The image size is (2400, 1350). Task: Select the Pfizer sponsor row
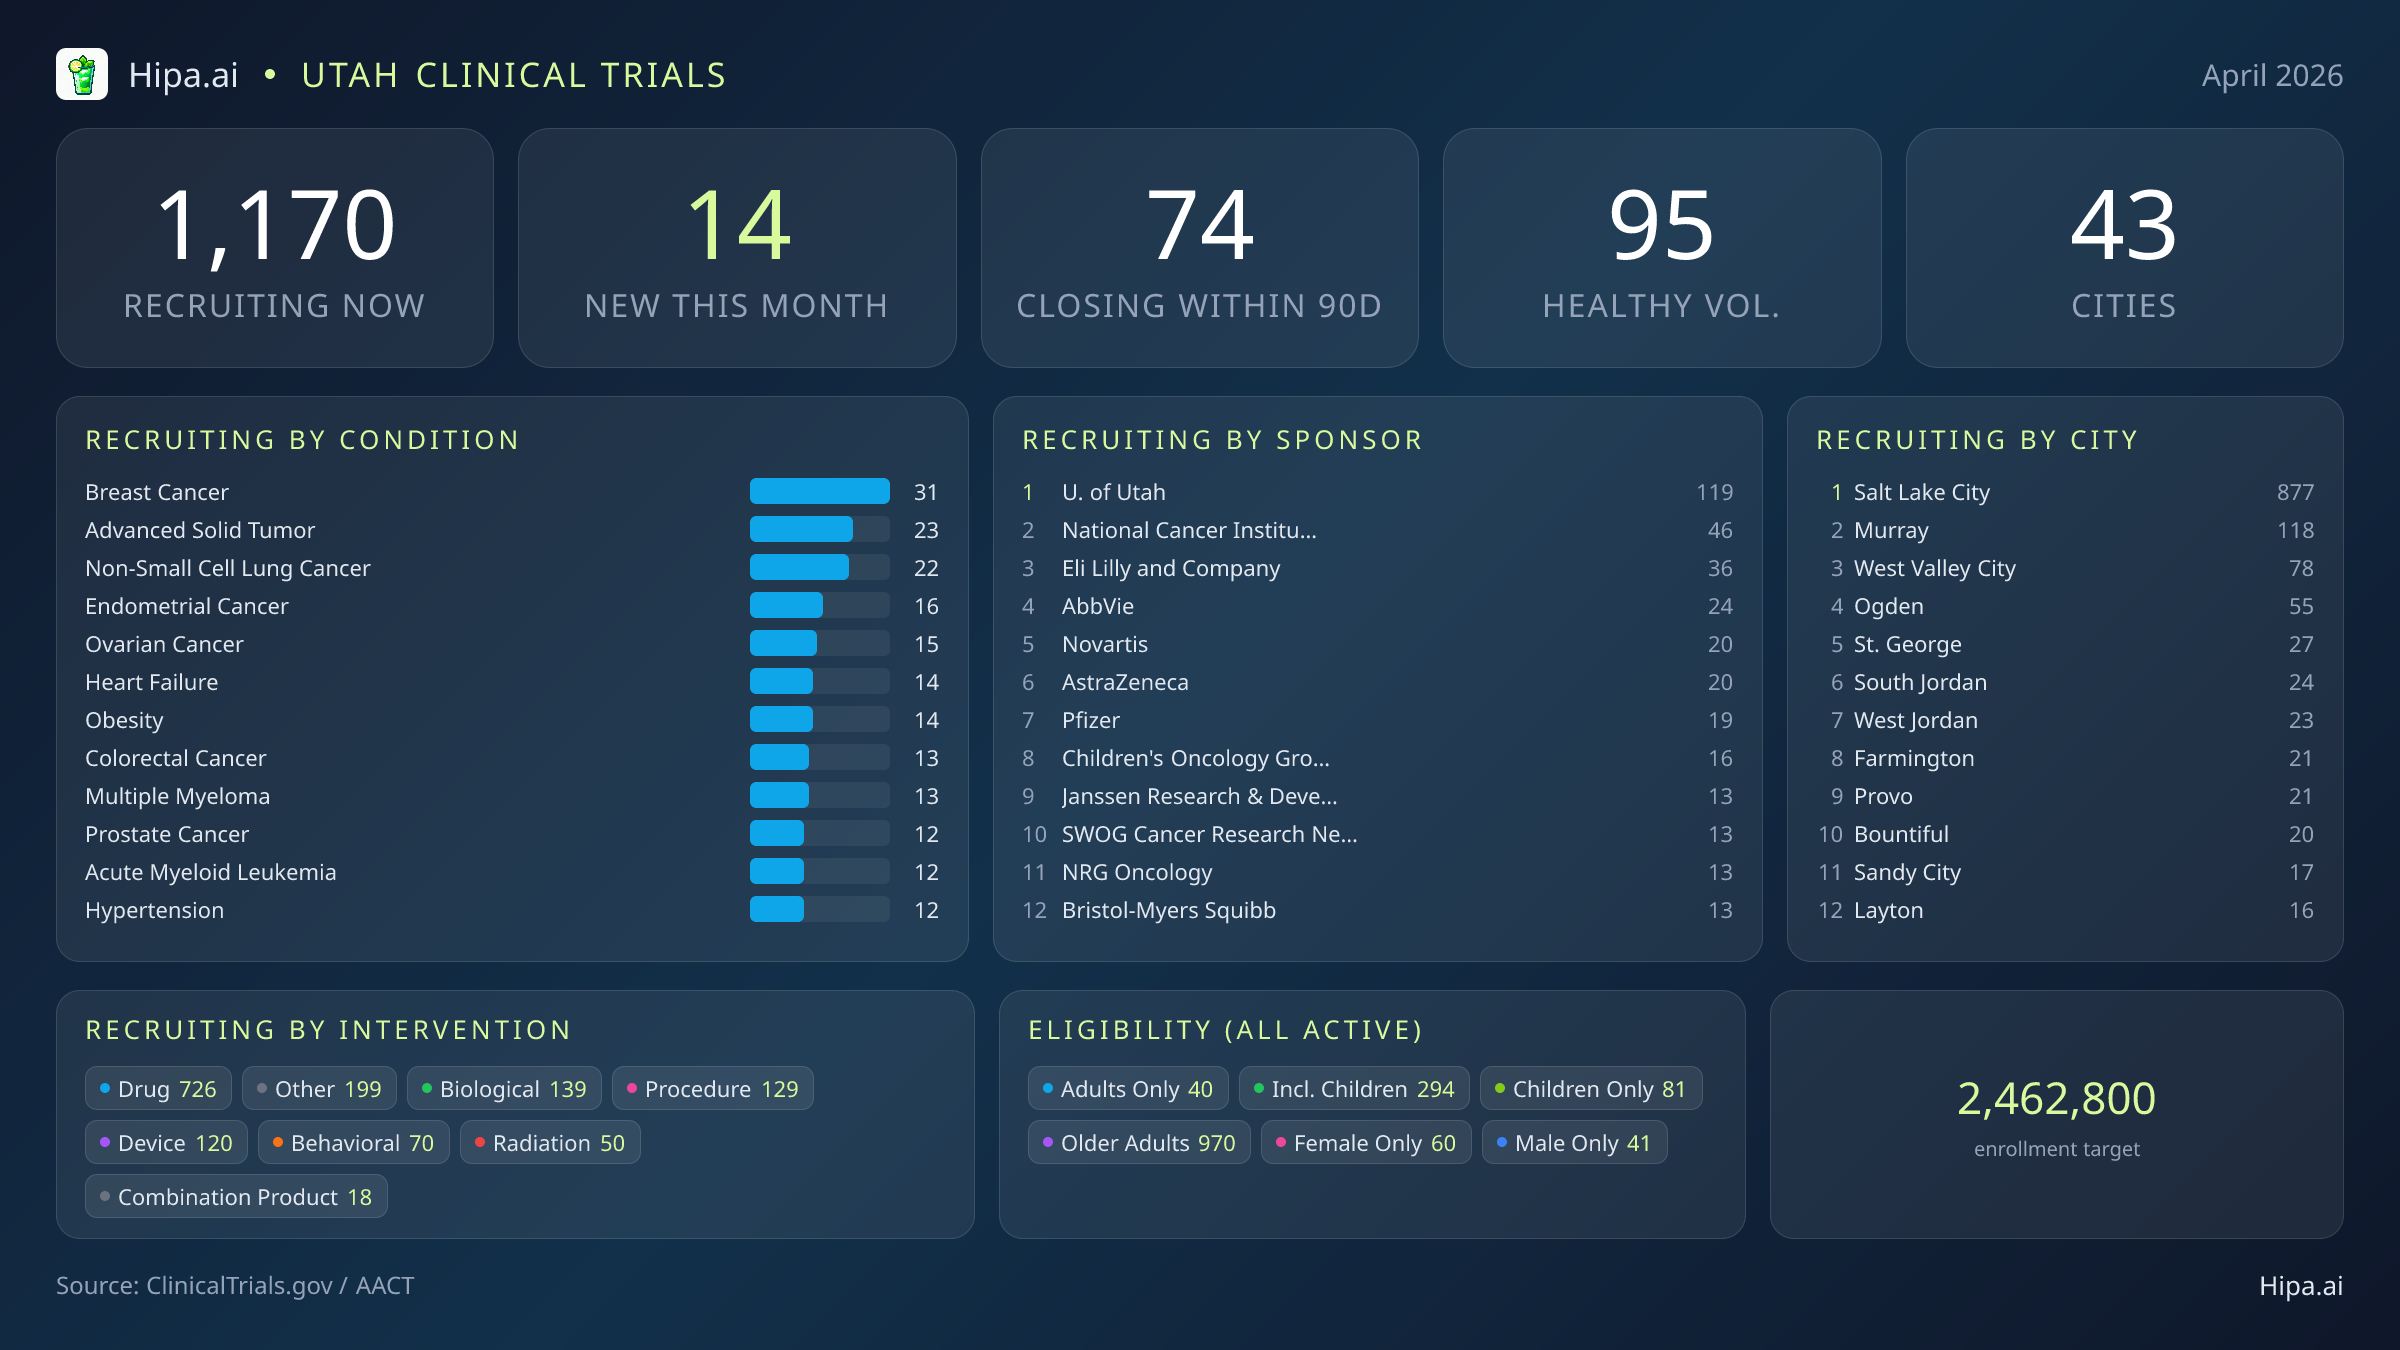point(1377,720)
